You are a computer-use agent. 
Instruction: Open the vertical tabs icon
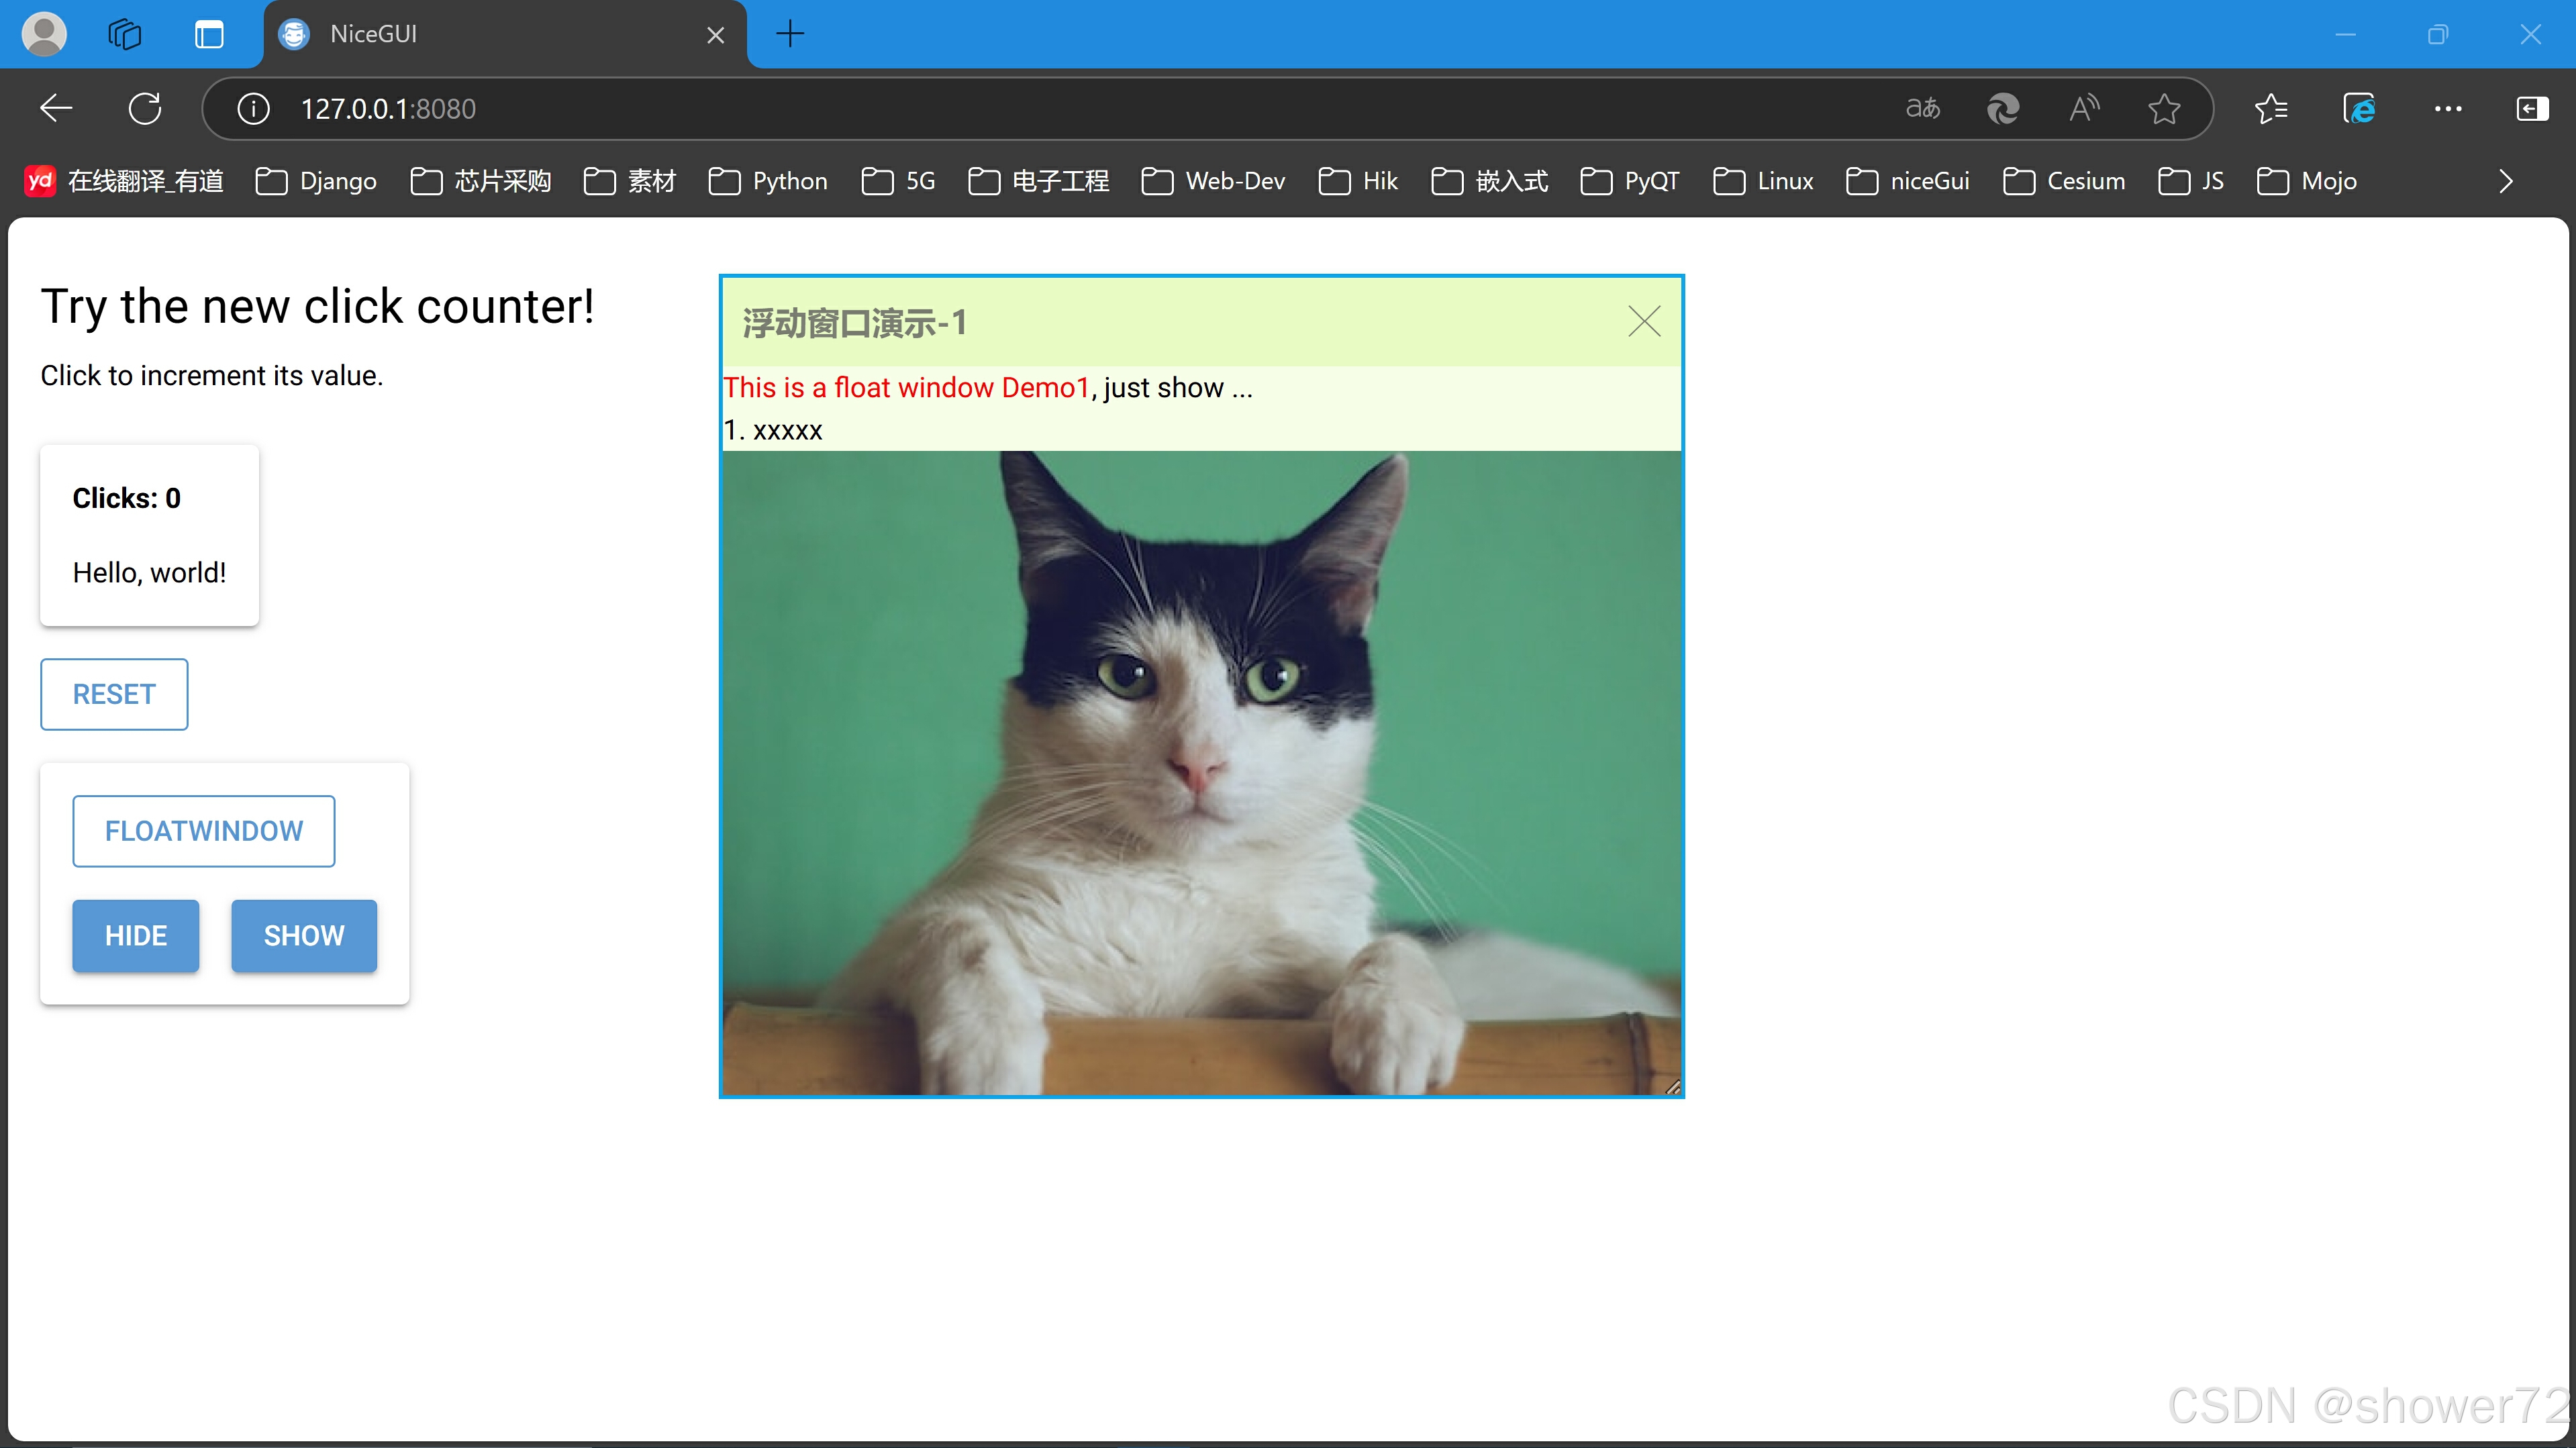point(209,35)
